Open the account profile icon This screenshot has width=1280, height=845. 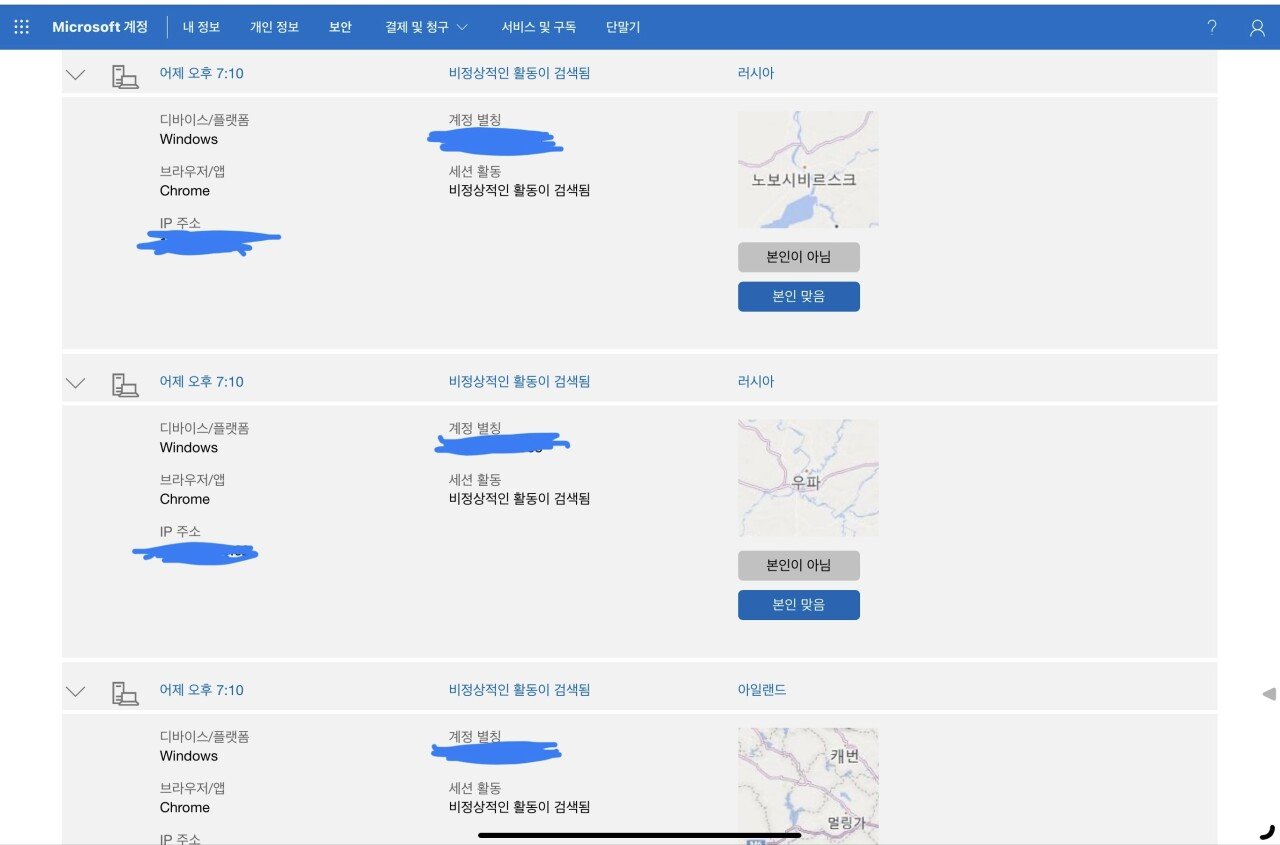pos(1257,28)
